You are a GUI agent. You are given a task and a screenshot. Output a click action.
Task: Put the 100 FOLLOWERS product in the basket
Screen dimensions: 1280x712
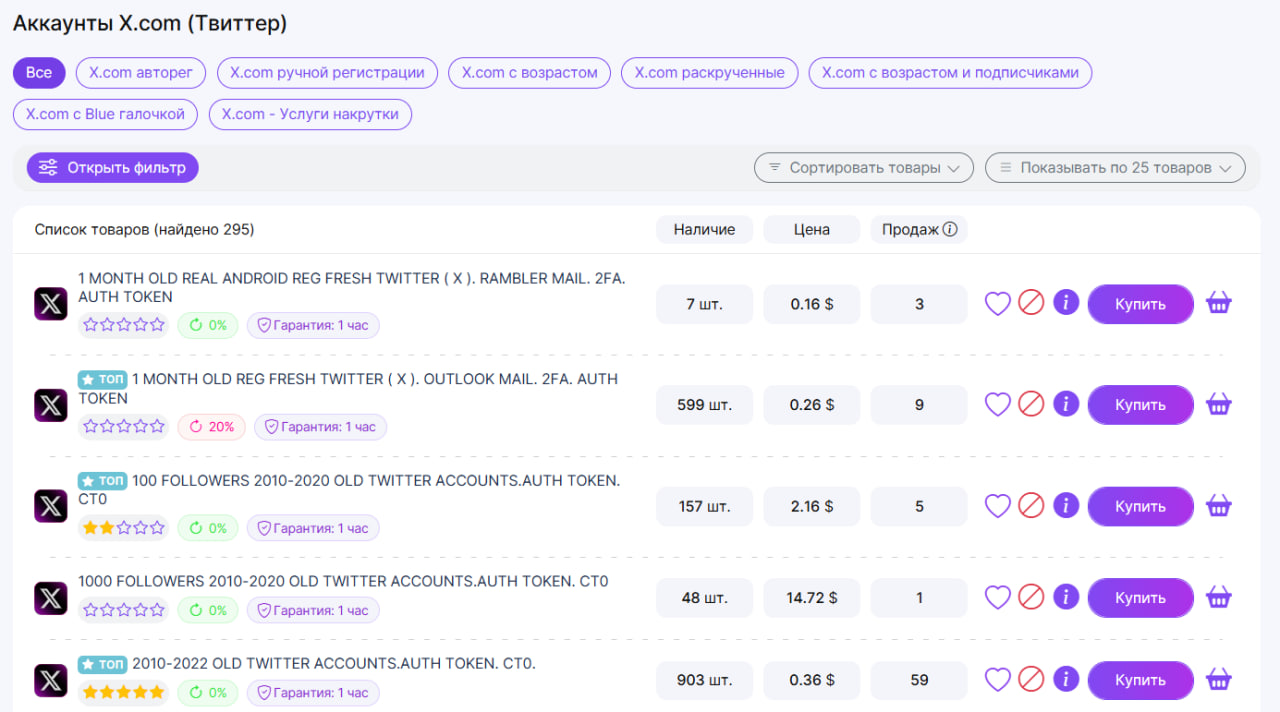click(x=1218, y=506)
